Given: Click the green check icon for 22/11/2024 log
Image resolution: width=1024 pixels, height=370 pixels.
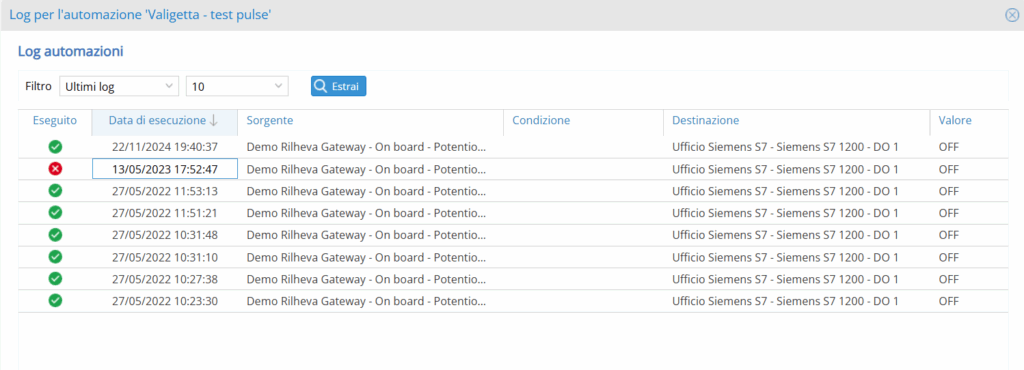Looking at the screenshot, I should (x=56, y=147).
